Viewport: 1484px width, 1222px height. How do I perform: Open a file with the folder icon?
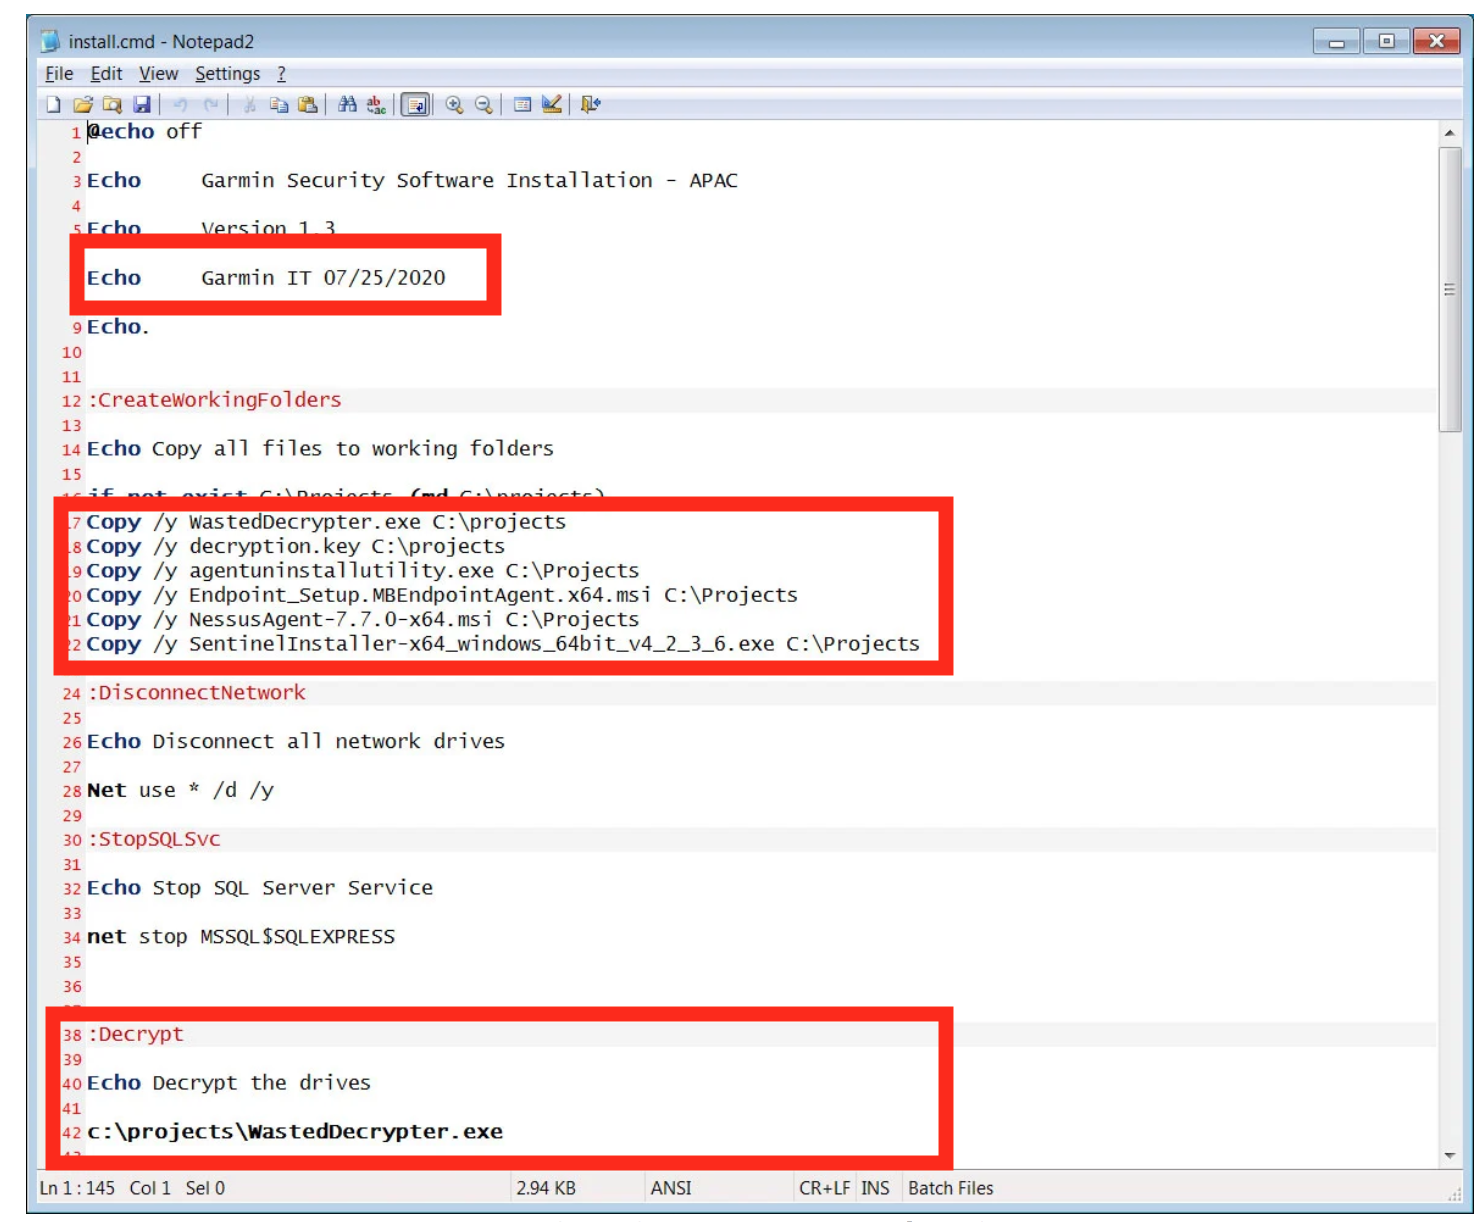[83, 105]
